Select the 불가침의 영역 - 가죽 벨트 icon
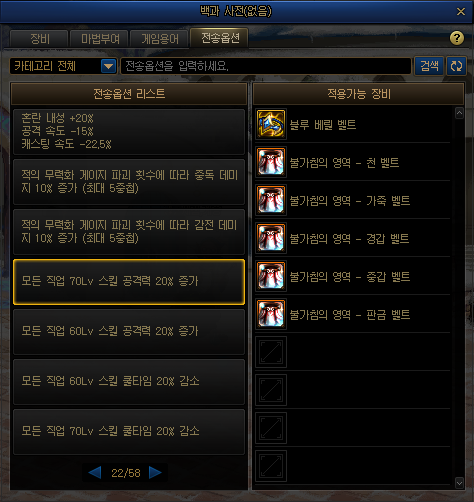Viewport: 474px width, 502px height. point(271,200)
